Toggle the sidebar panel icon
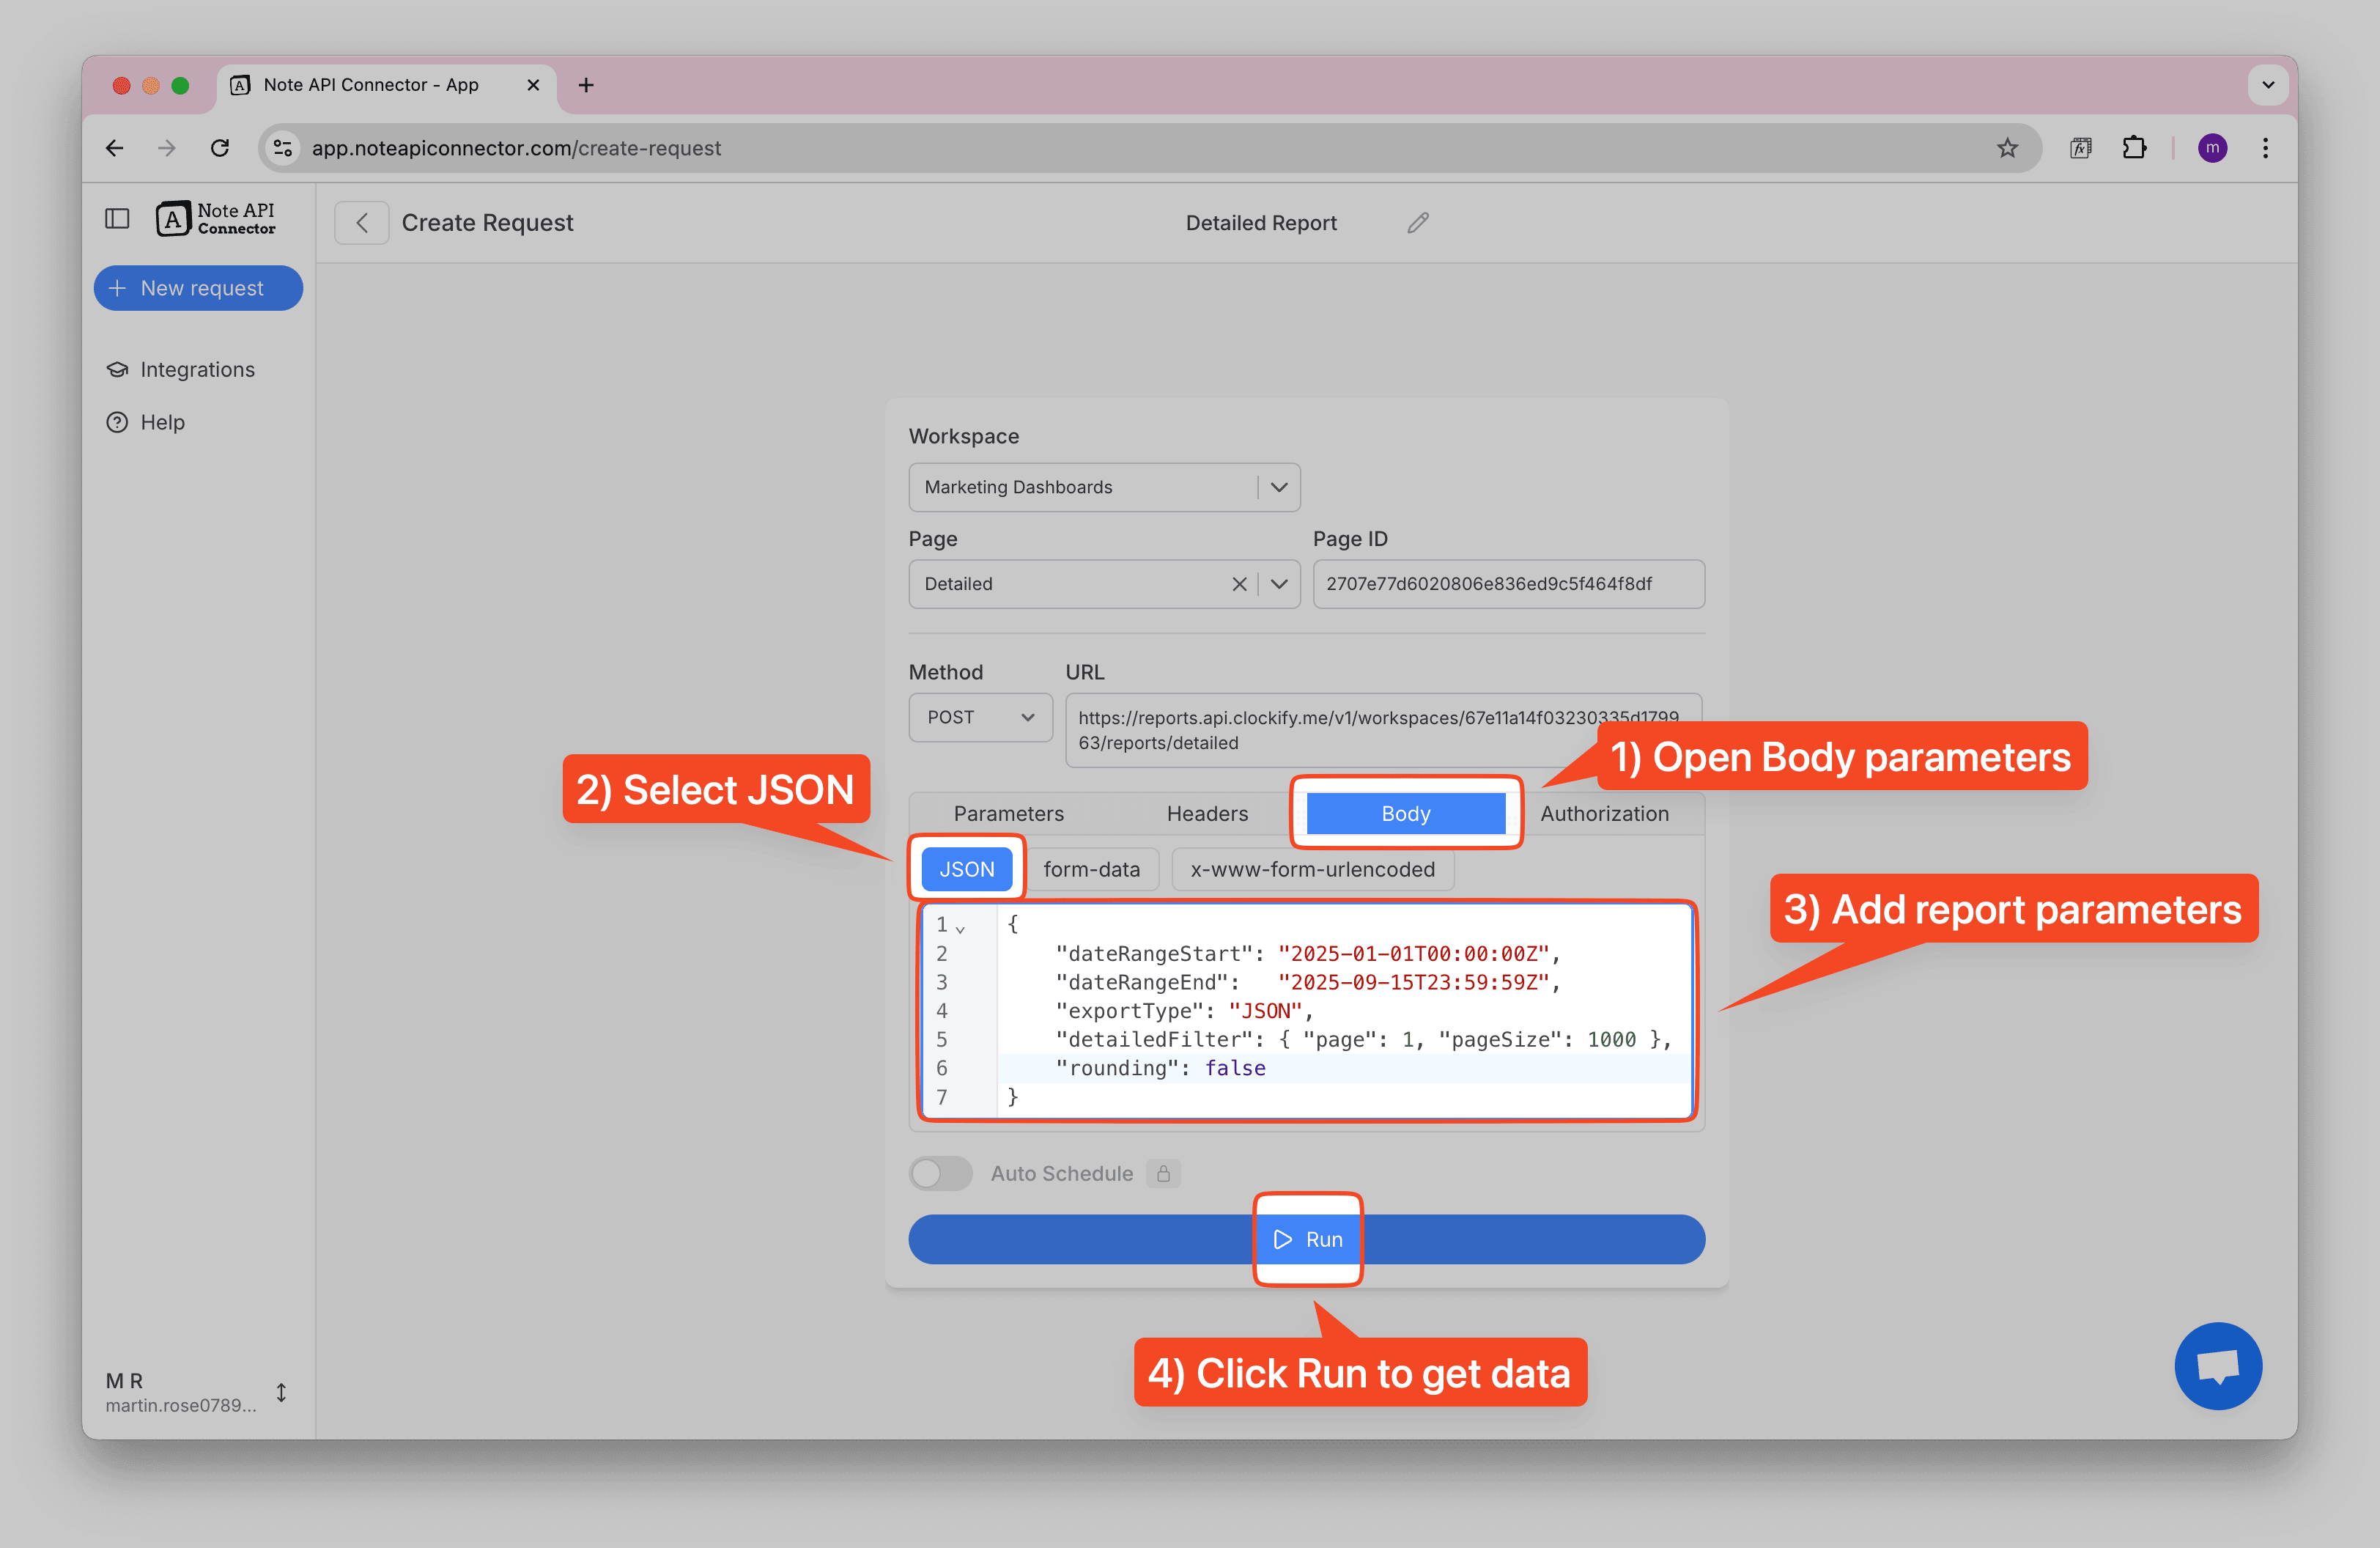The image size is (2380, 1548). pyautogui.click(x=117, y=219)
